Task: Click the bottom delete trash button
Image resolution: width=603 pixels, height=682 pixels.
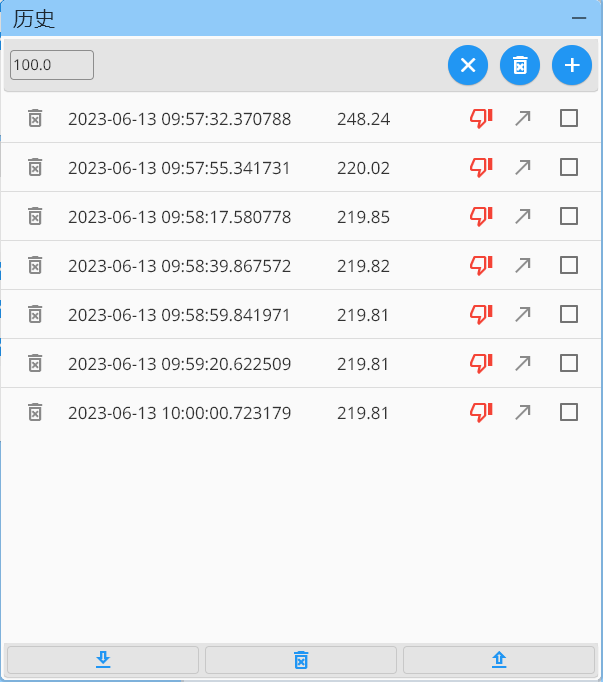Action: point(301,660)
